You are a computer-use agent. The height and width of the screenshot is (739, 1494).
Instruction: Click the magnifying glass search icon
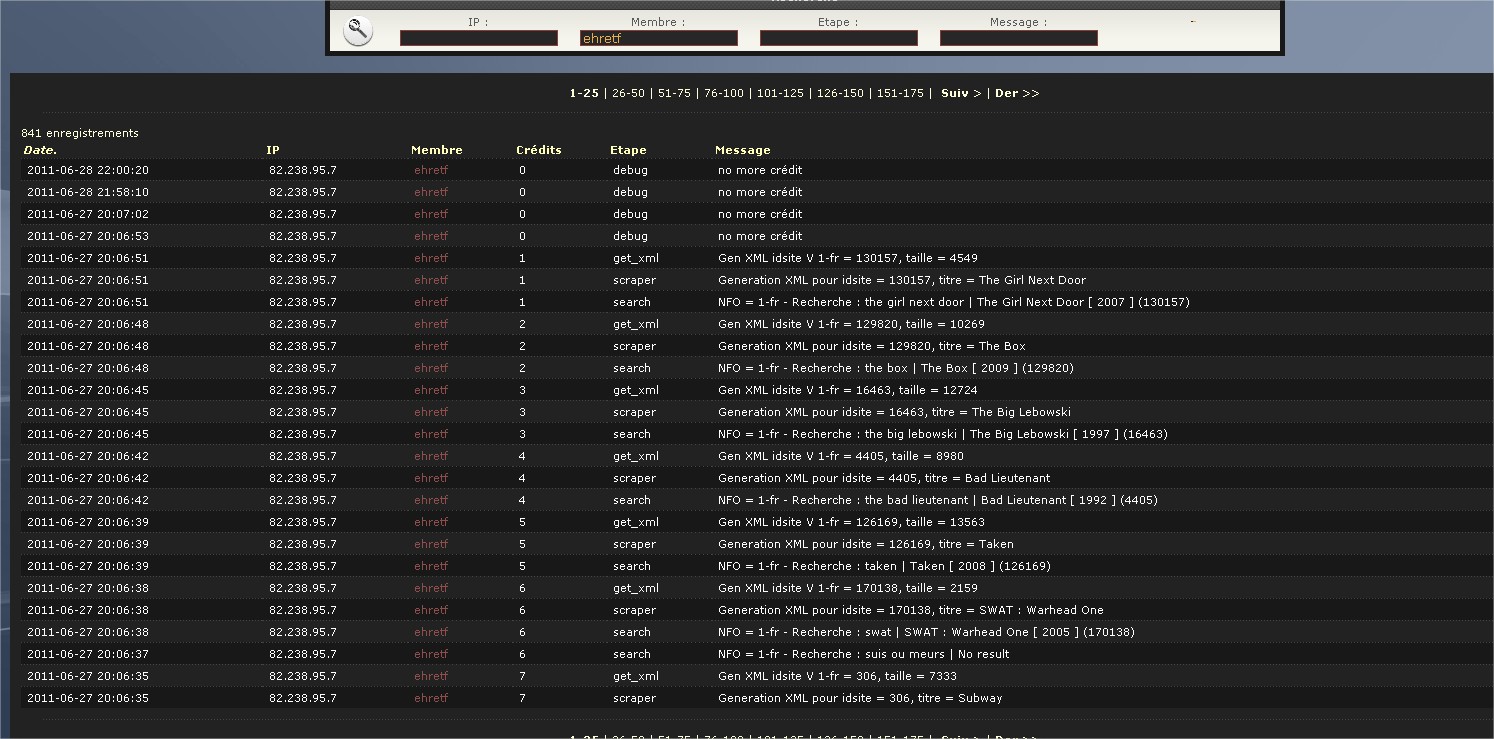[358, 31]
